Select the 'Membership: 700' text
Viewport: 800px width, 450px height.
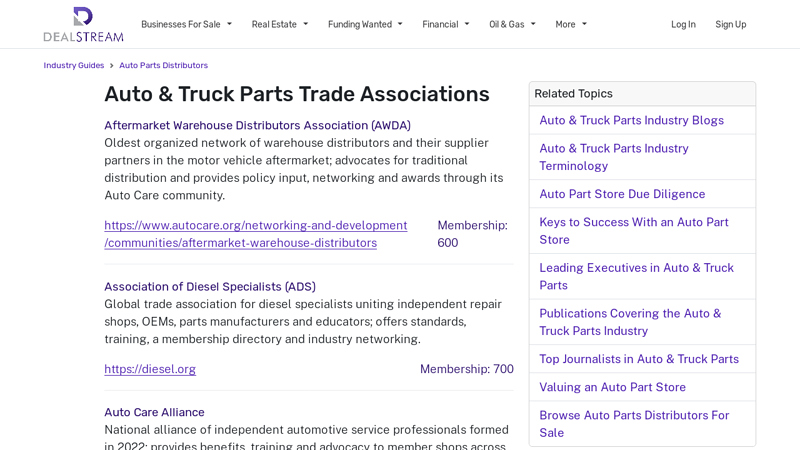tap(466, 369)
